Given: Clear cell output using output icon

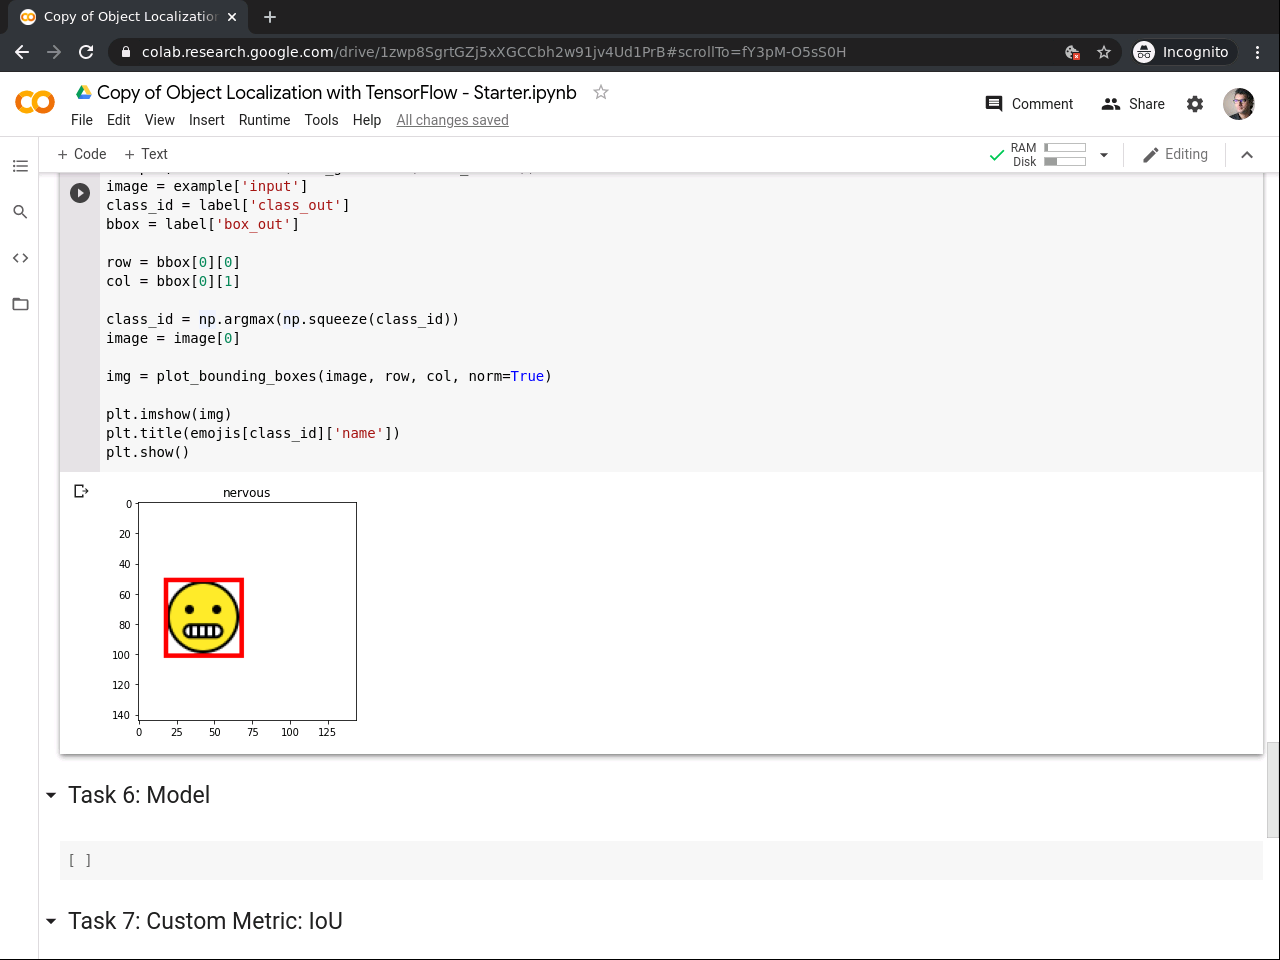Looking at the screenshot, I should (x=81, y=491).
